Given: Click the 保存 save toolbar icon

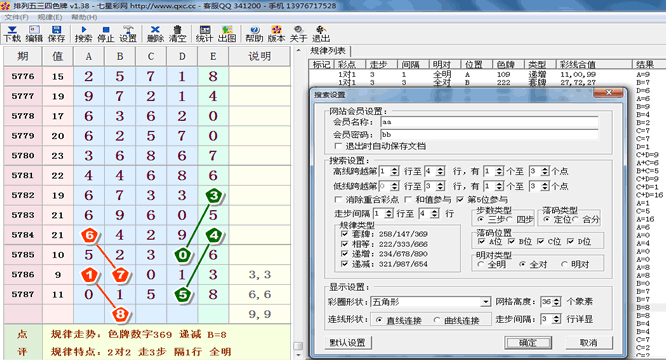Looking at the screenshot, I should coord(56,34).
